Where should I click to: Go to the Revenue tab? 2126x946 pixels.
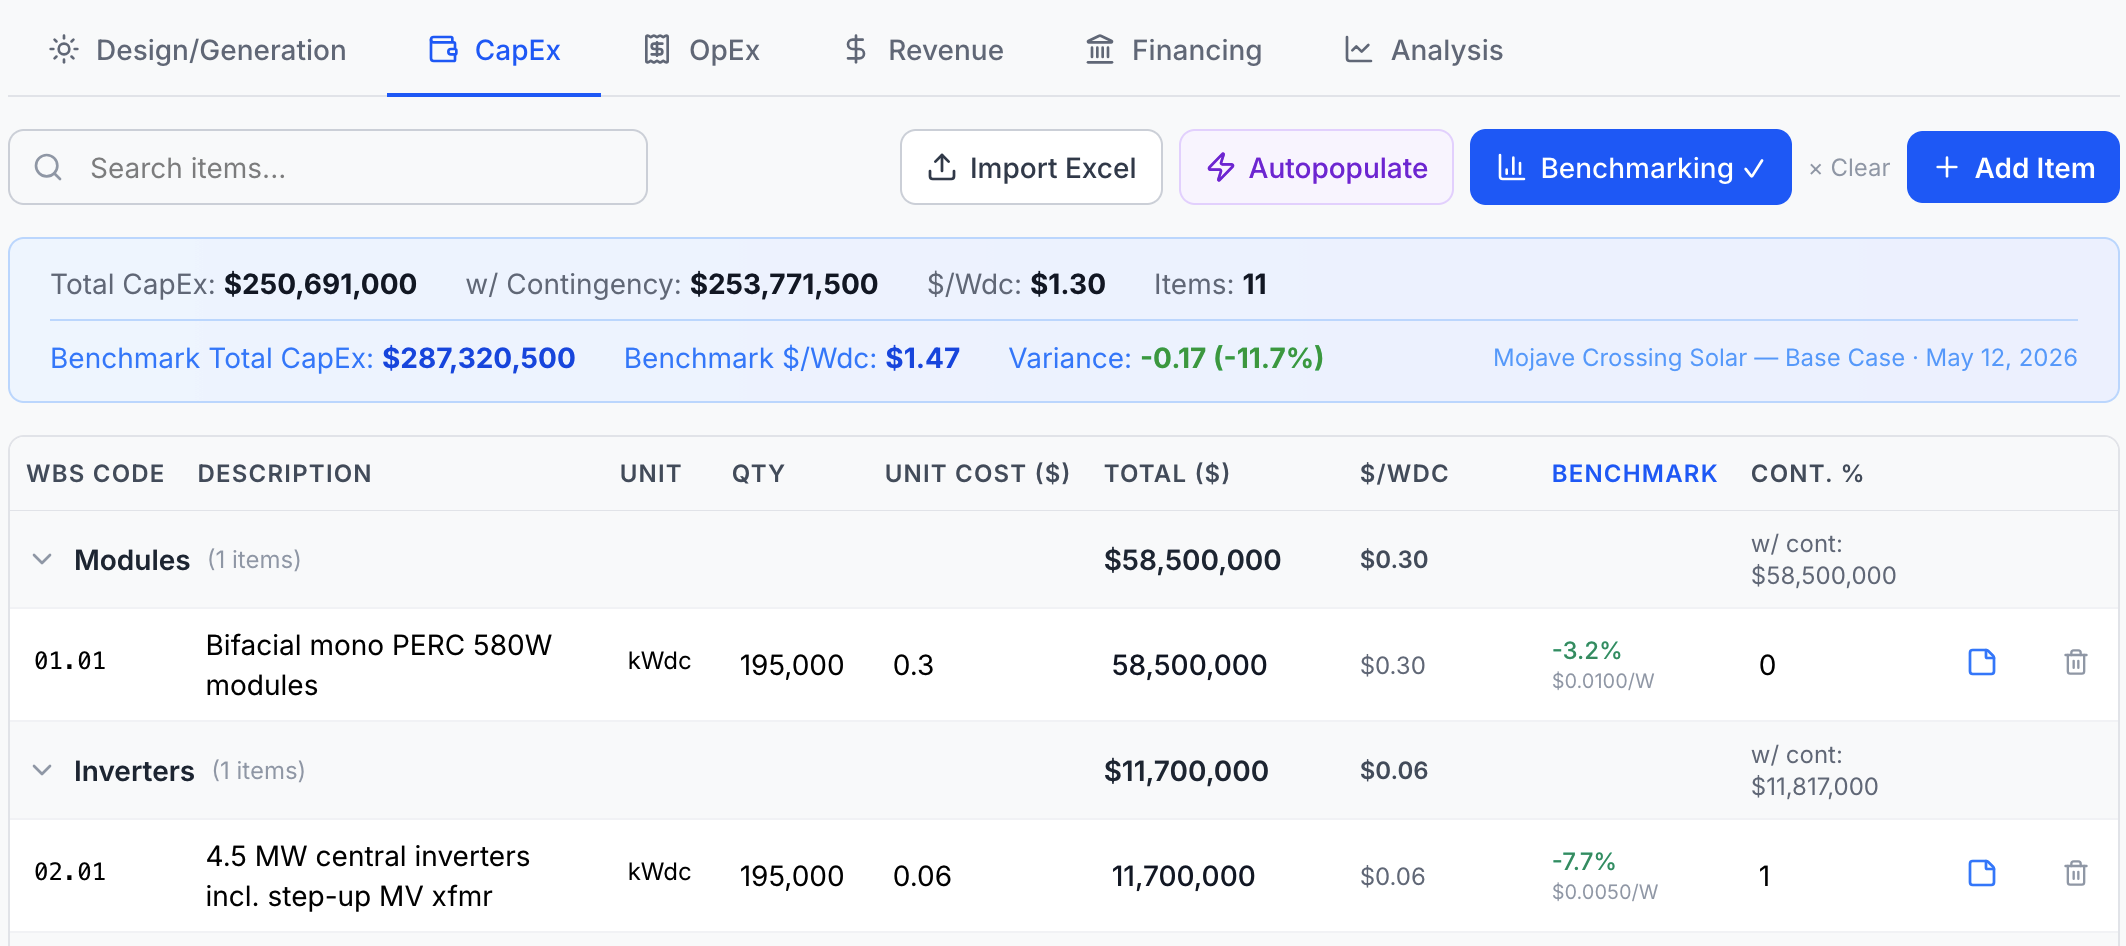tap(923, 50)
